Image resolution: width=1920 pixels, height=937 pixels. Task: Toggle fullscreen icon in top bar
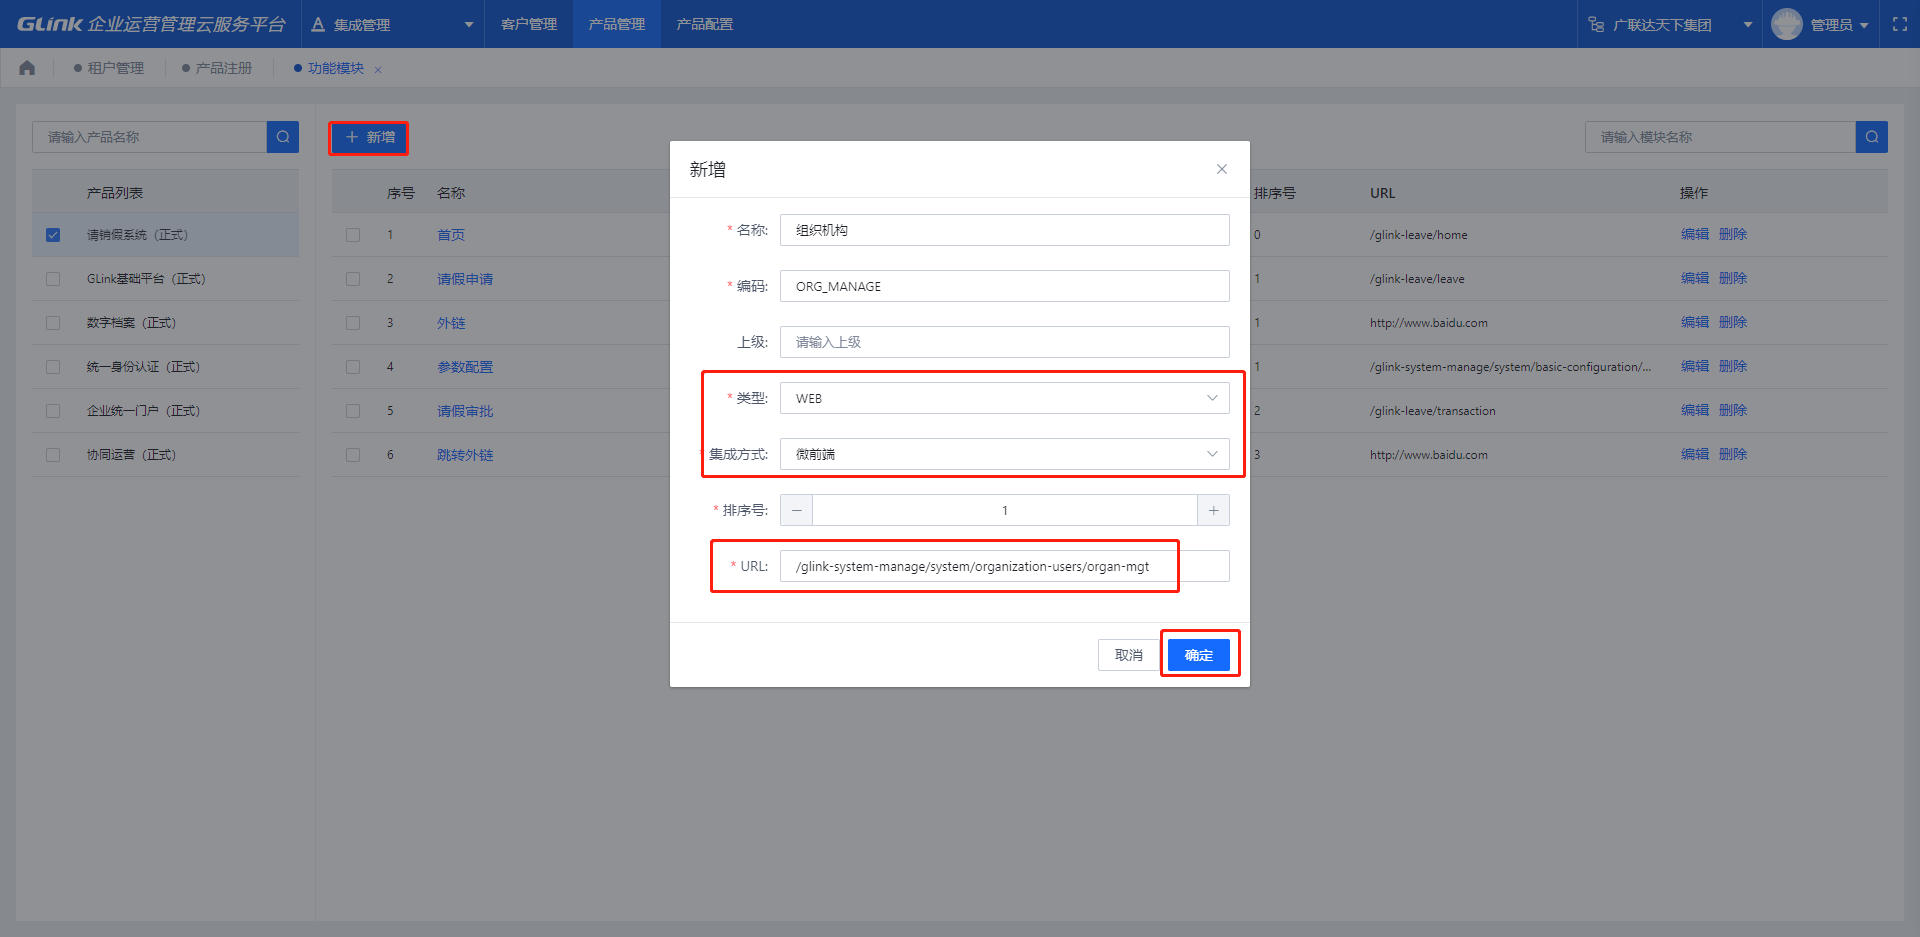tap(1900, 24)
